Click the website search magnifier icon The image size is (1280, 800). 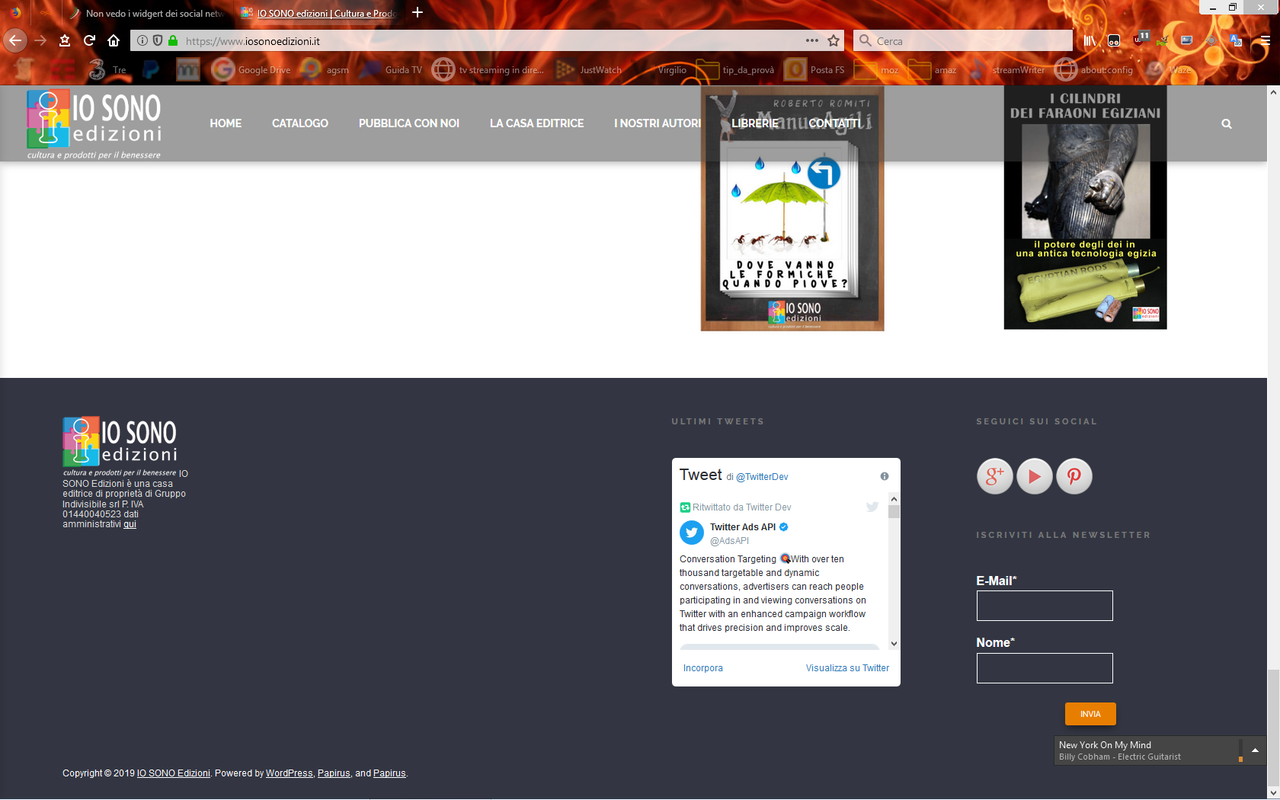(x=1227, y=124)
